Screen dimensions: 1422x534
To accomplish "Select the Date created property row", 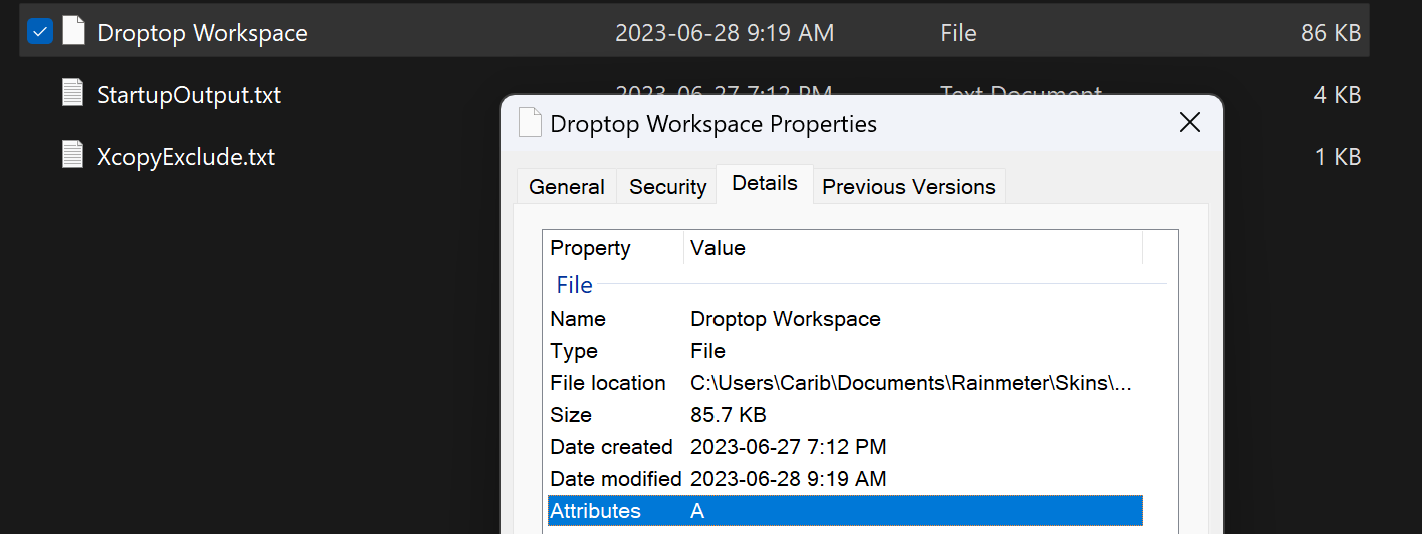I will tap(845, 447).
